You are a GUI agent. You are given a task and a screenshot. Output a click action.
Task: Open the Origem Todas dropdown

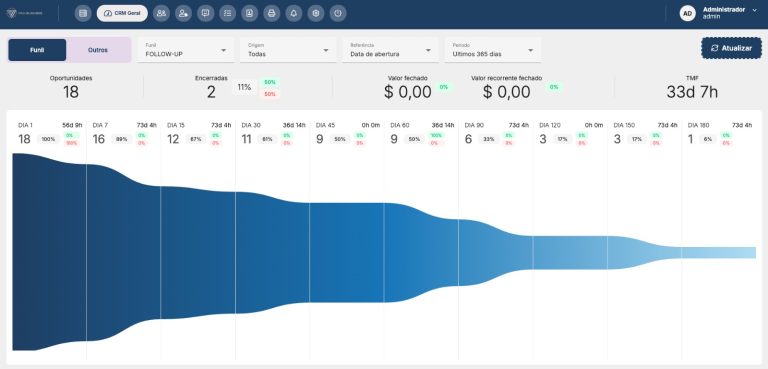click(288, 50)
